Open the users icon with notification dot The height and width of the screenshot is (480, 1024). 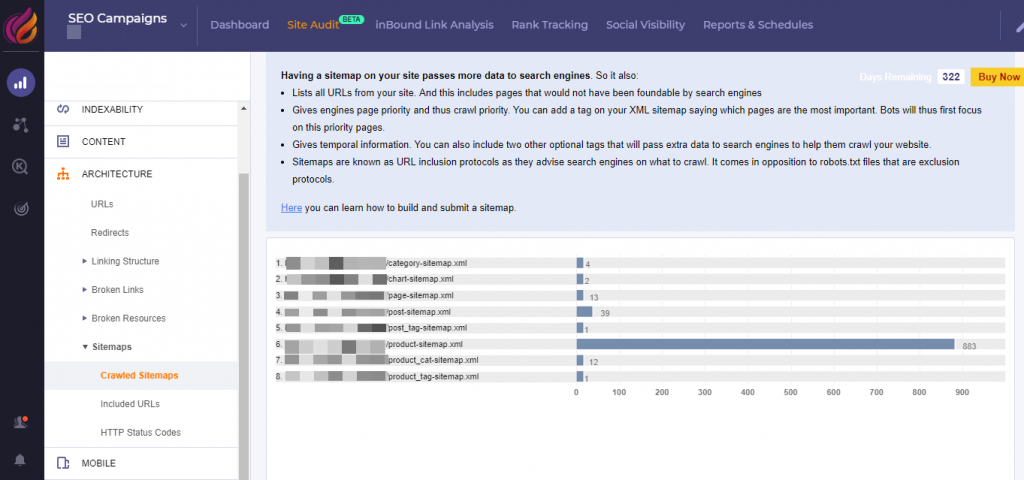tap(21, 422)
